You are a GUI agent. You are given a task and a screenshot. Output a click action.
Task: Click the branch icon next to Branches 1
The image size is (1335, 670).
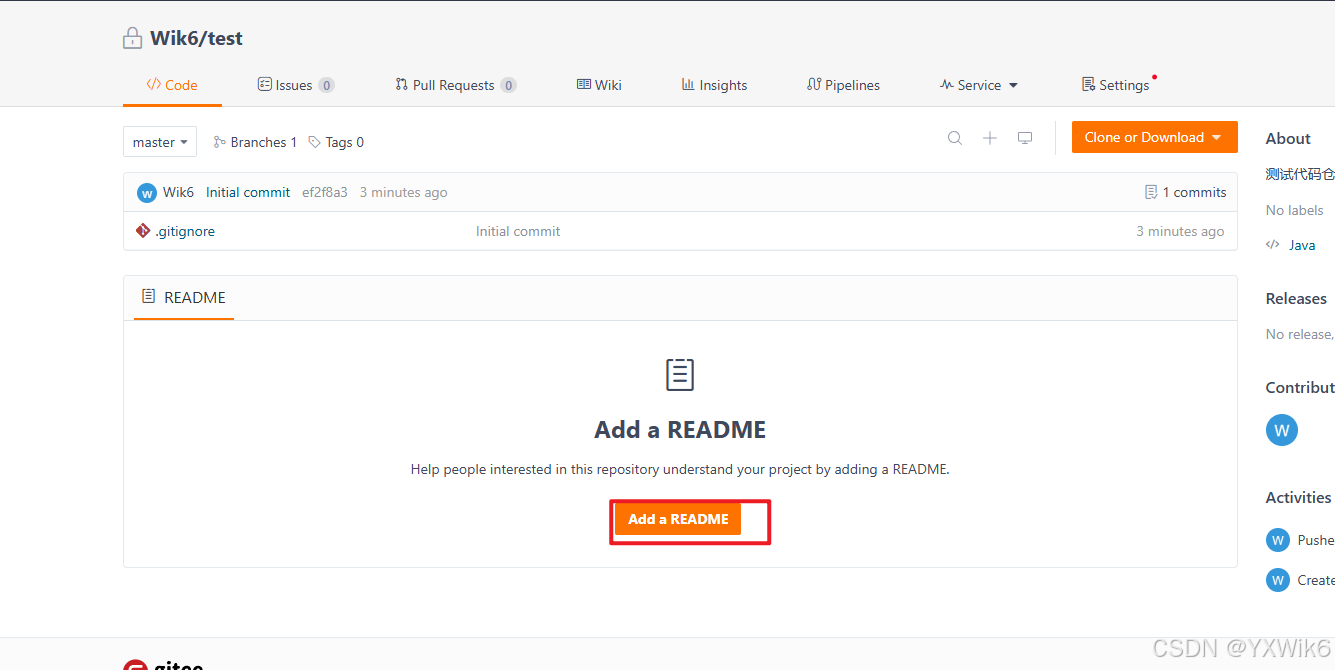point(220,142)
